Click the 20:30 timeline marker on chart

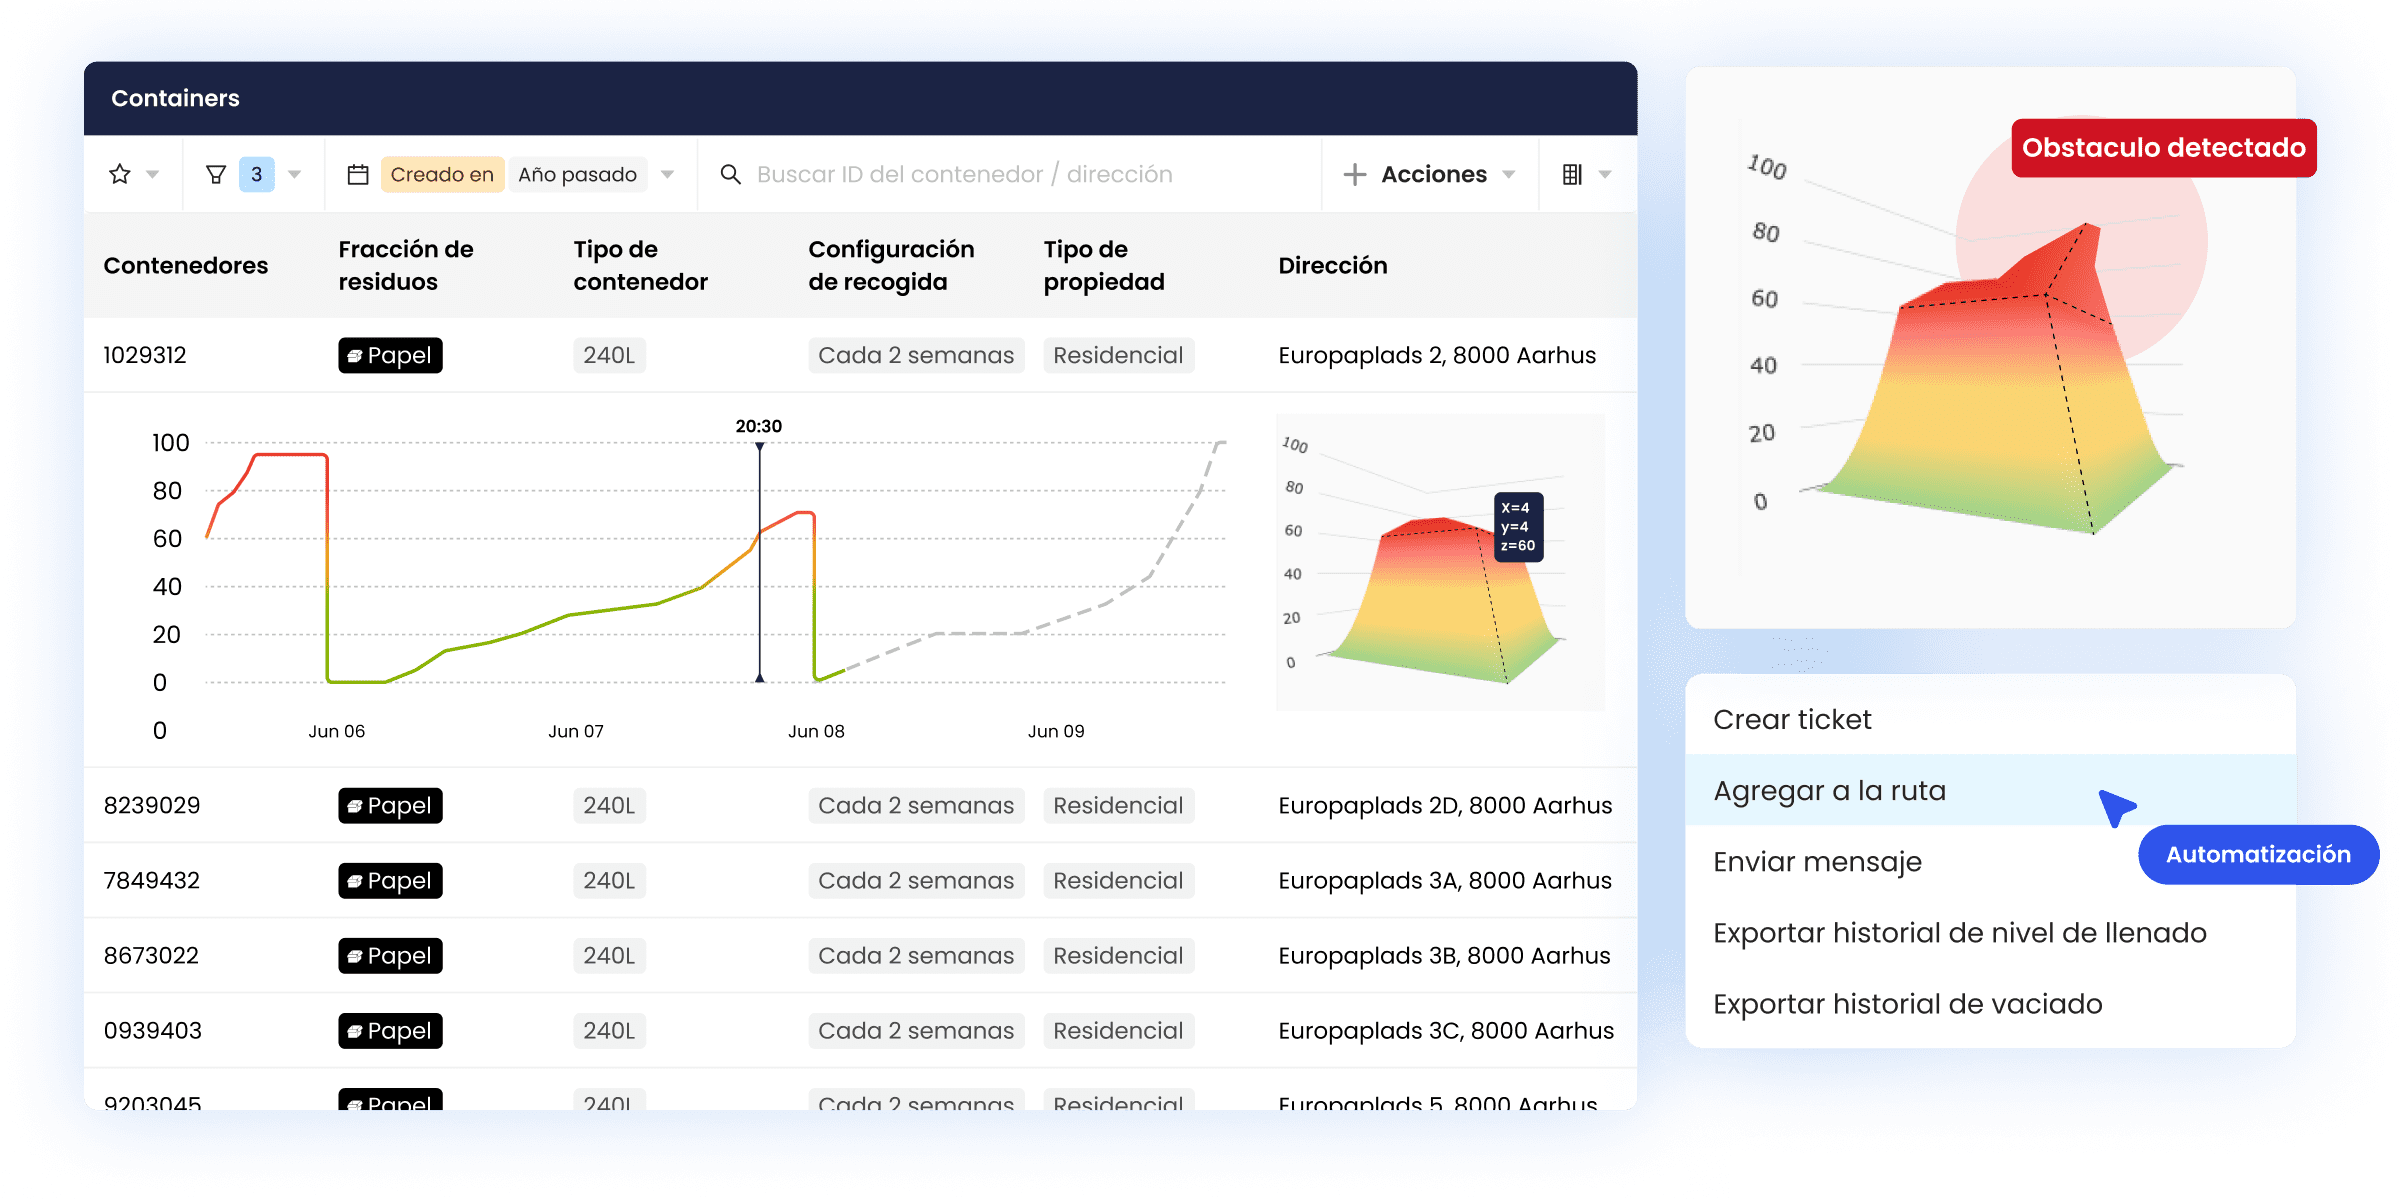coord(759,427)
